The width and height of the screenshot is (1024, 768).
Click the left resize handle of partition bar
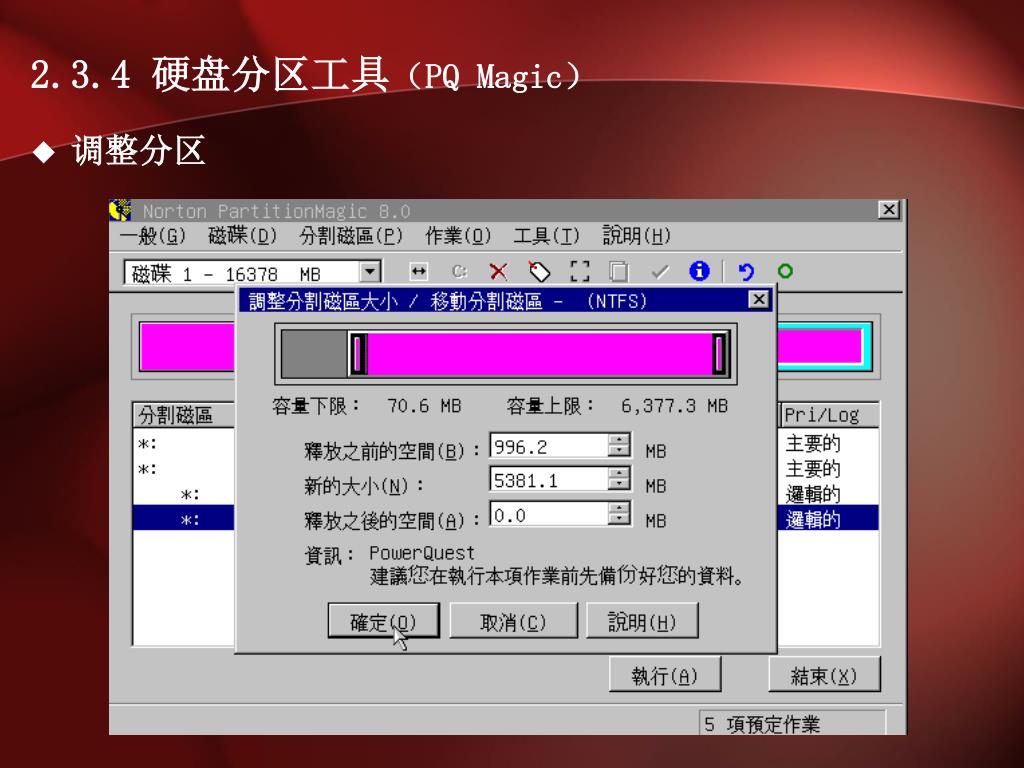pyautogui.click(x=358, y=353)
